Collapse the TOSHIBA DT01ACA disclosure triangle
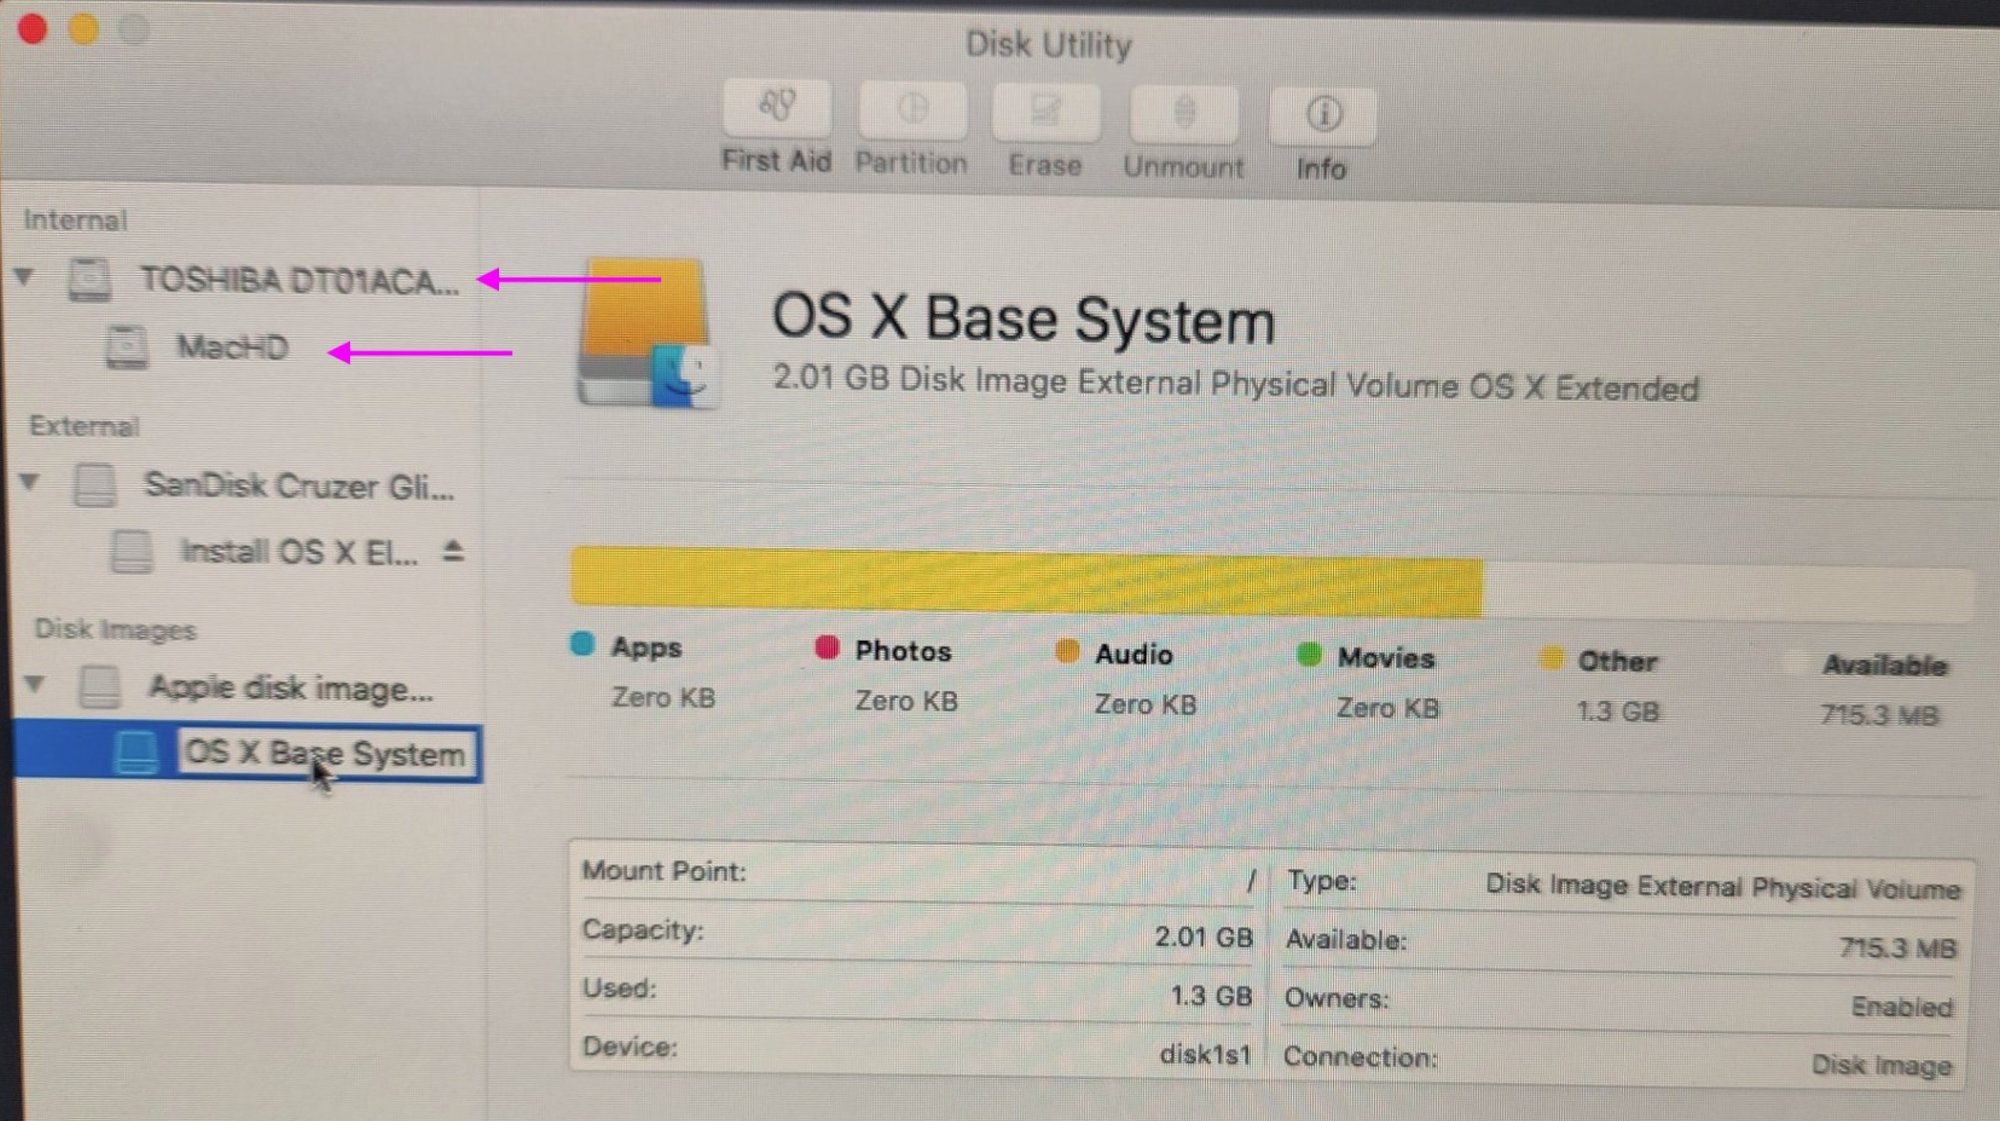Screen dimensions: 2000x1121 pos(25,276)
